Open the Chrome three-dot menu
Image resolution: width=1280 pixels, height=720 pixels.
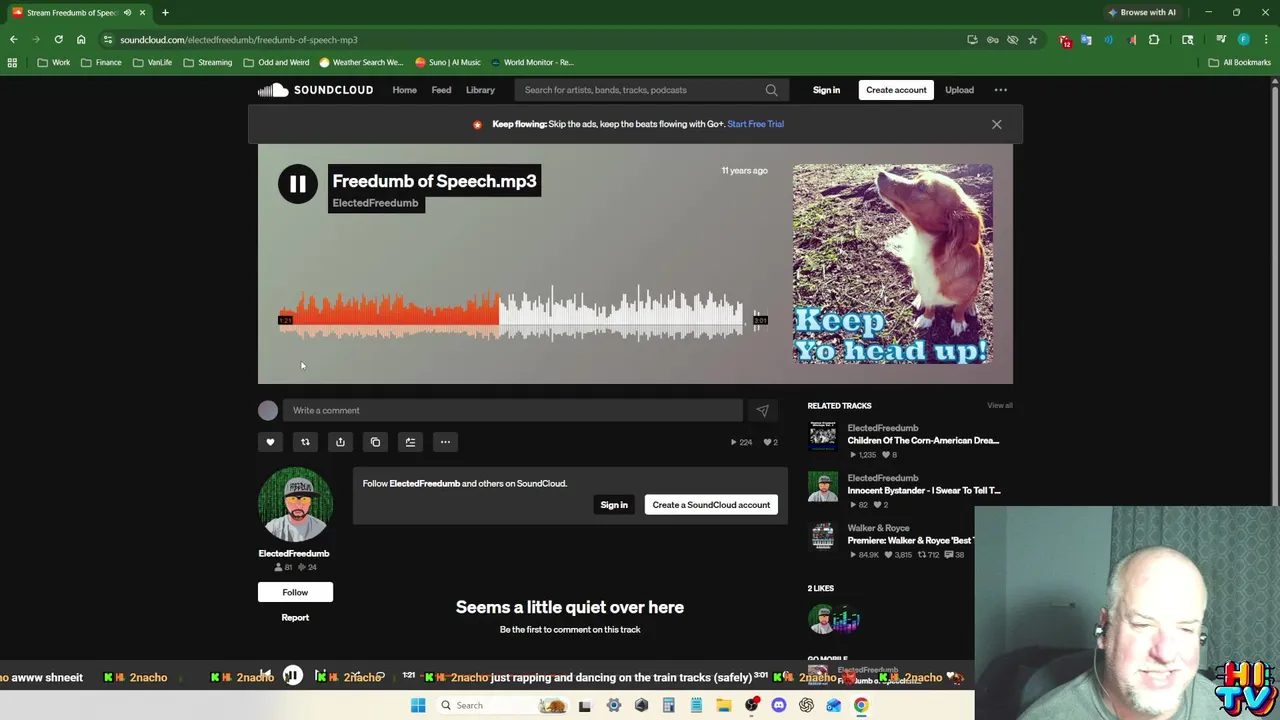(x=1266, y=40)
